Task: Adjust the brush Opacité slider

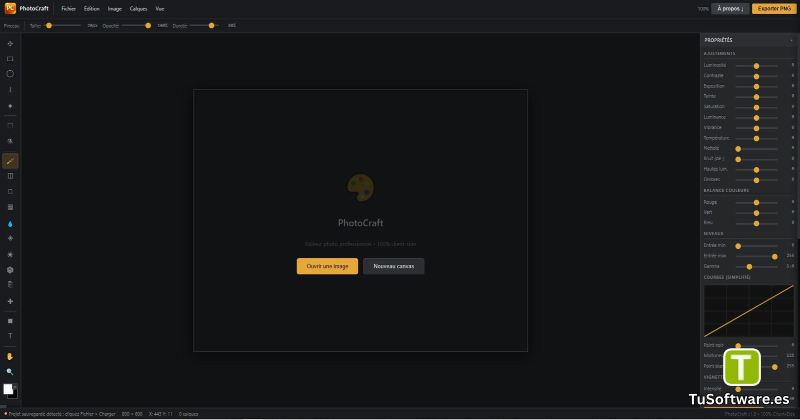Action: (x=136, y=26)
